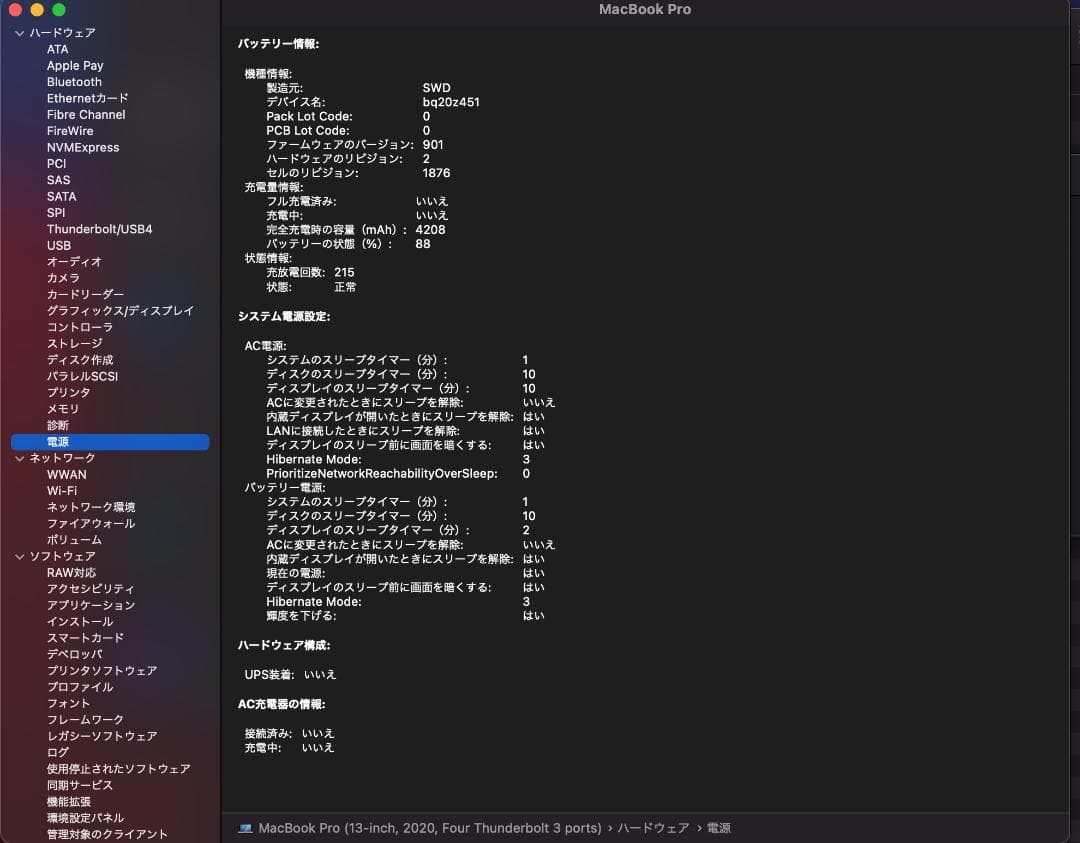This screenshot has height=843, width=1080.
Task: Select USB in the sidebar
Action: pyautogui.click(x=59, y=246)
